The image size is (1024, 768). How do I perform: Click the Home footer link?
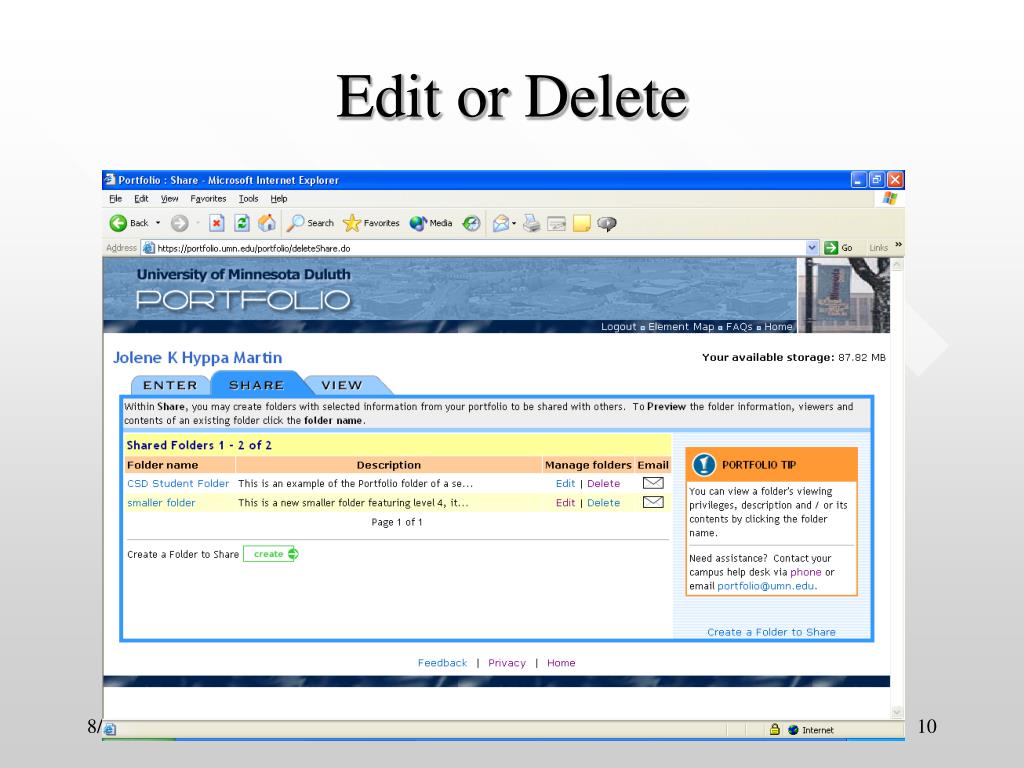pyautogui.click(x=561, y=663)
